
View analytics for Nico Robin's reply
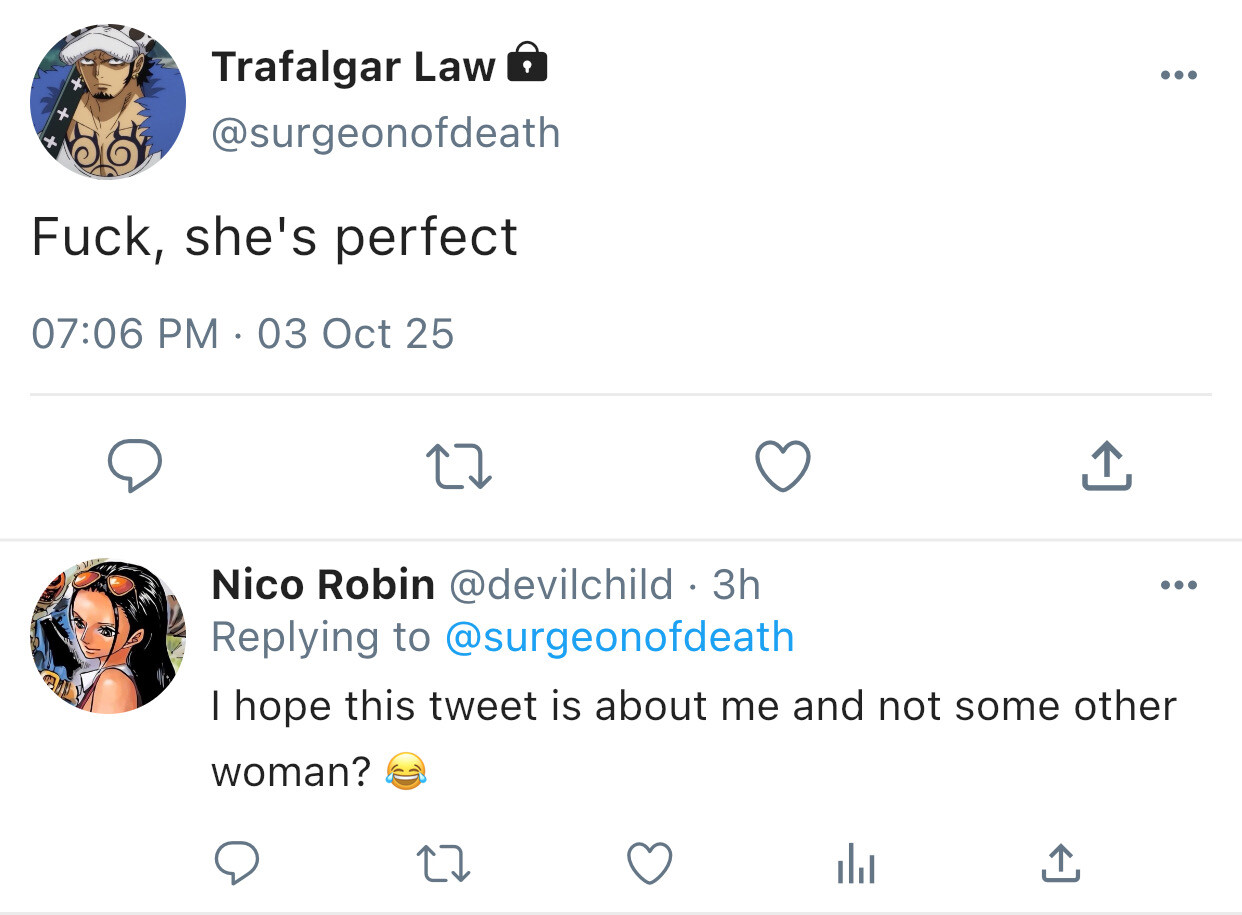point(855,863)
